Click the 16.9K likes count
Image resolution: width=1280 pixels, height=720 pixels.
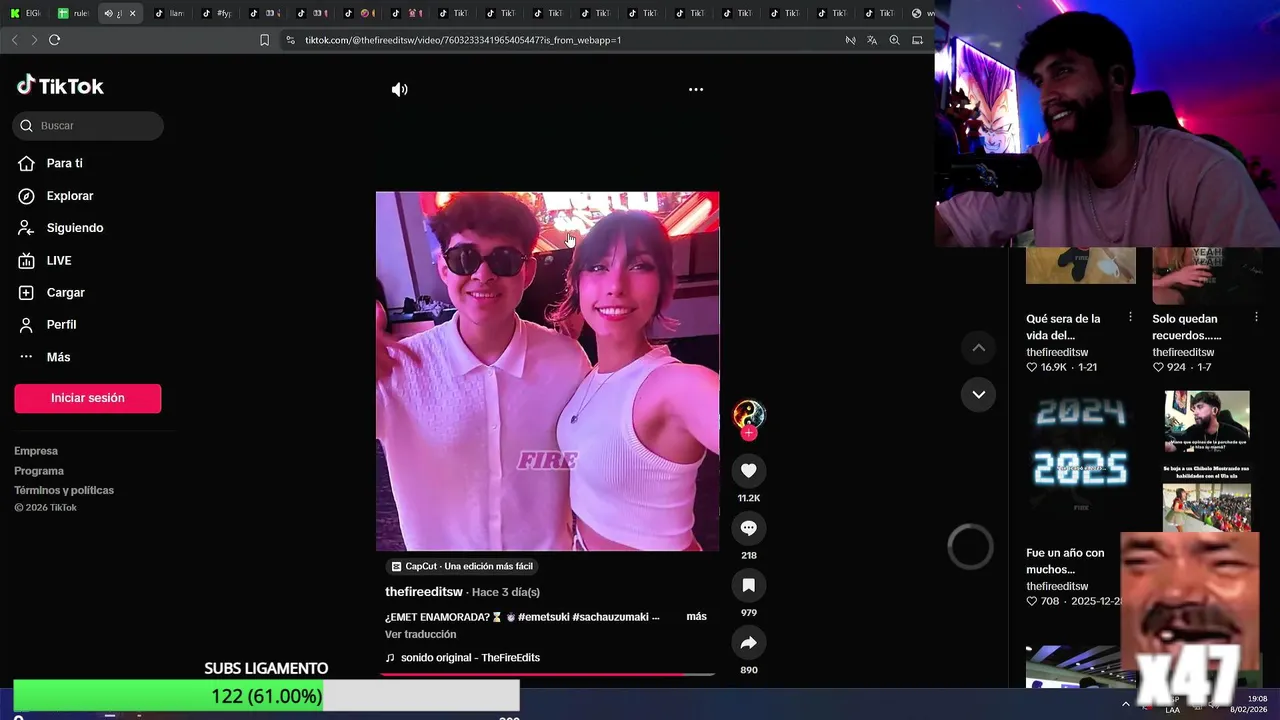pyautogui.click(x=1053, y=368)
